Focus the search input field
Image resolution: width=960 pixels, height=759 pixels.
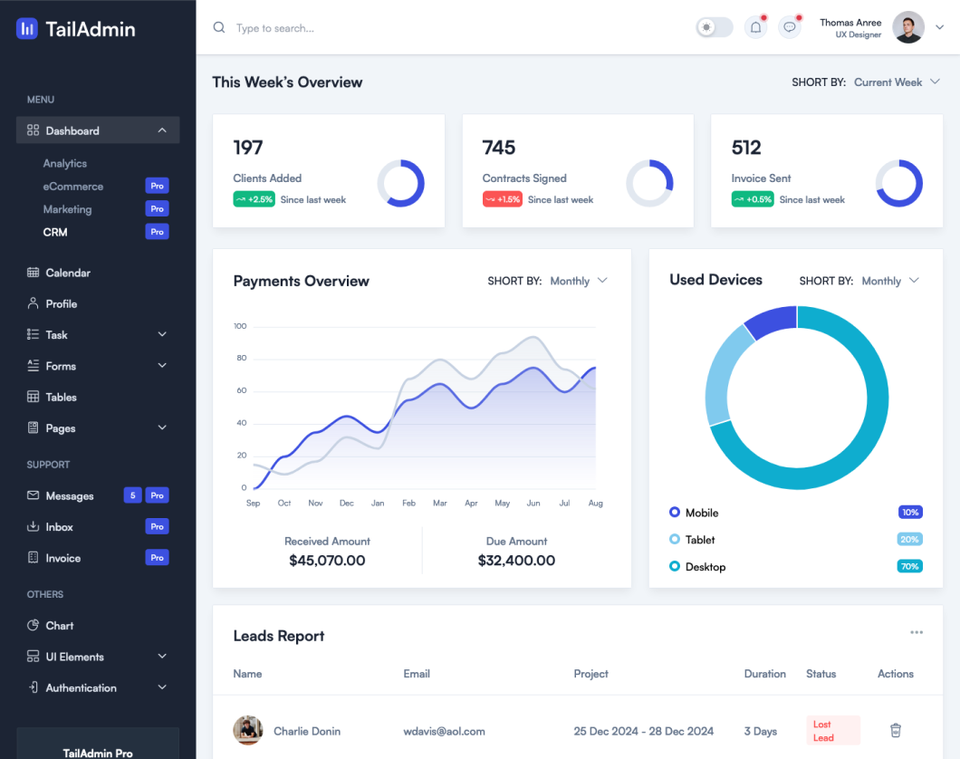tap(300, 27)
